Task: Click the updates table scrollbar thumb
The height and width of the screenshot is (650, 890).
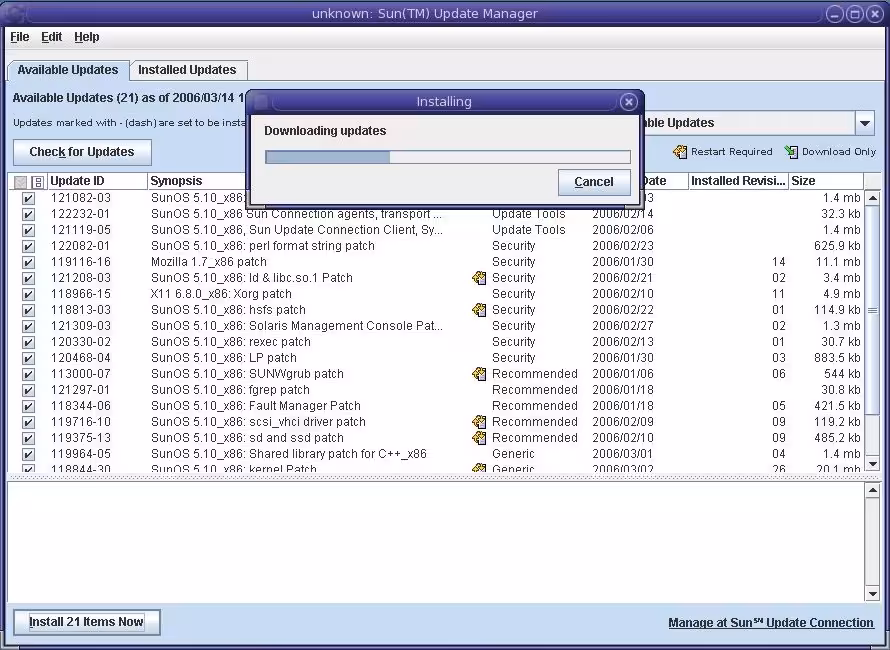Action: coord(872,310)
